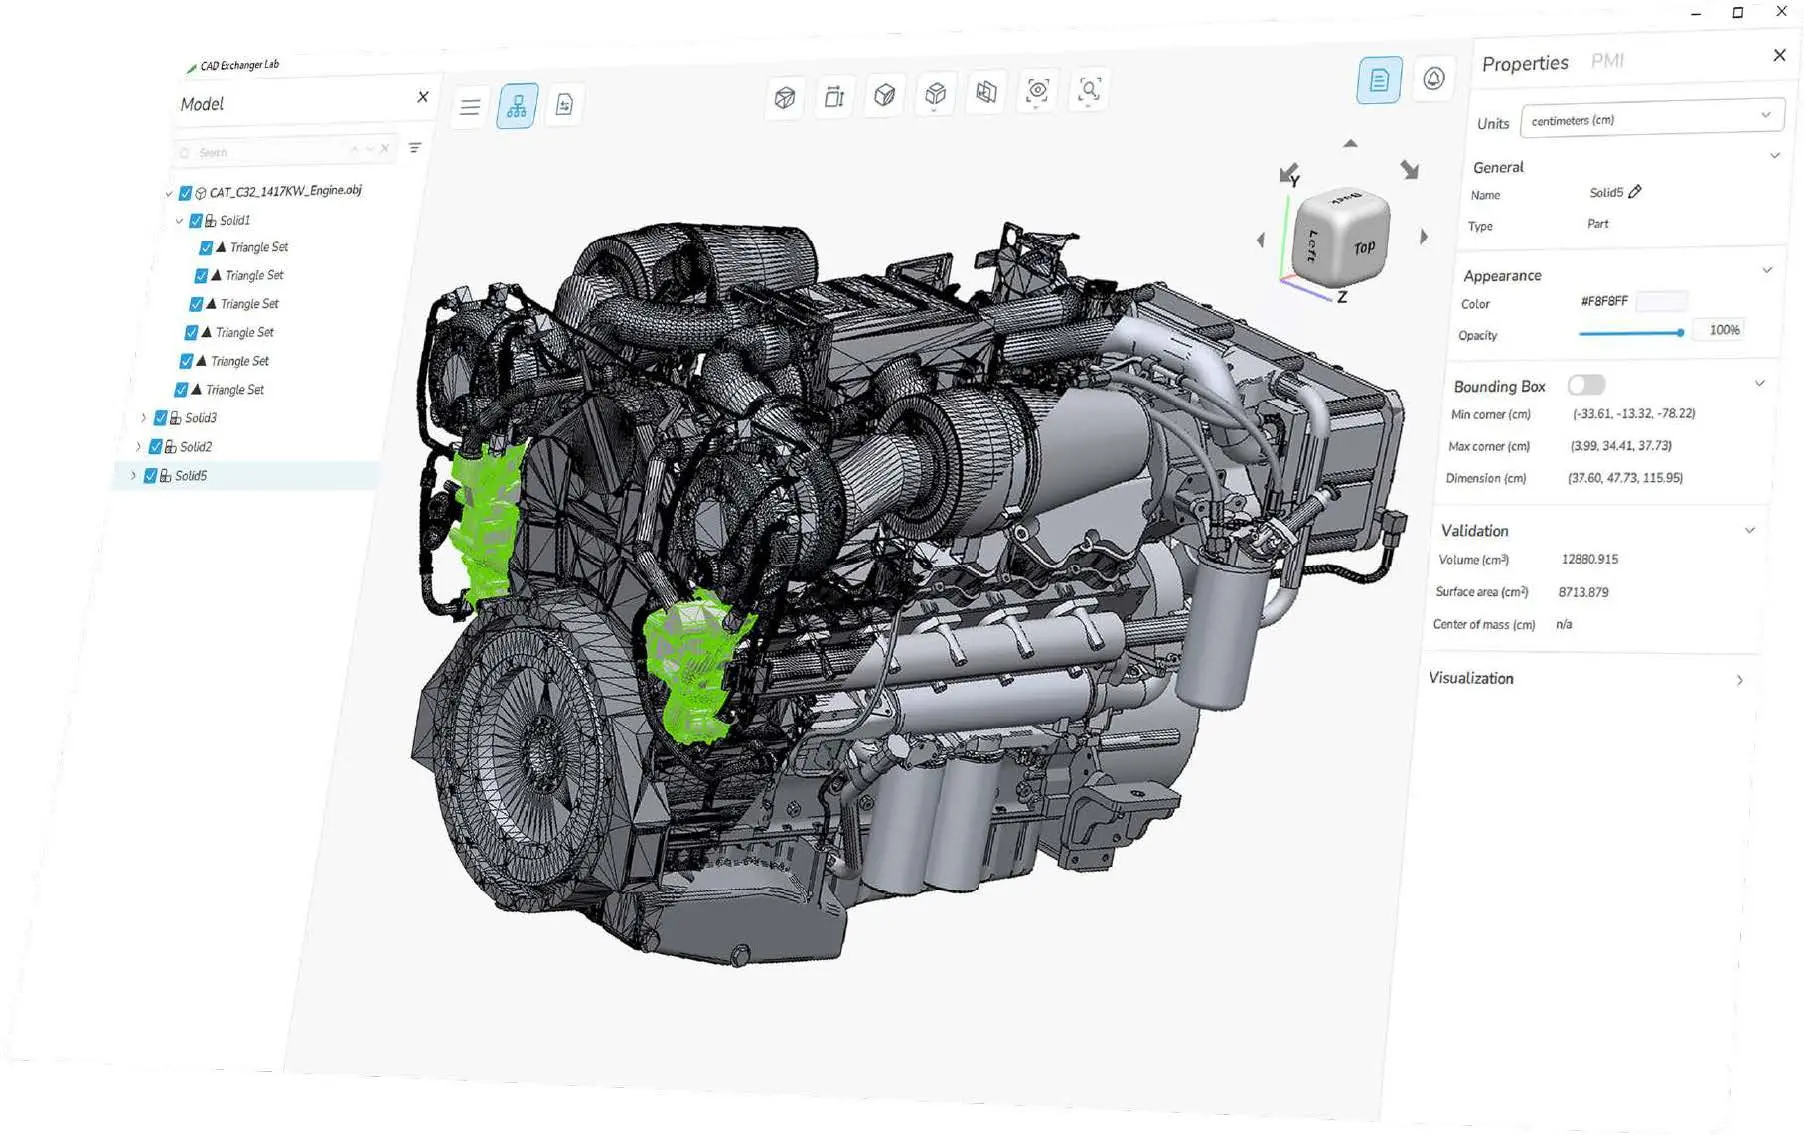Click the surface area value 8713.879
This screenshot has height=1135, width=1804.
point(1584,592)
